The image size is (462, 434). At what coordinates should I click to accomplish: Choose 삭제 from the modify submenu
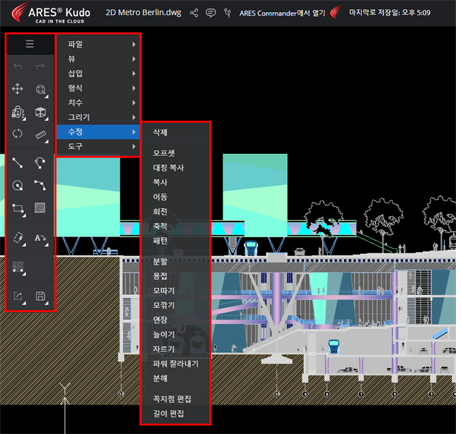tap(176, 132)
